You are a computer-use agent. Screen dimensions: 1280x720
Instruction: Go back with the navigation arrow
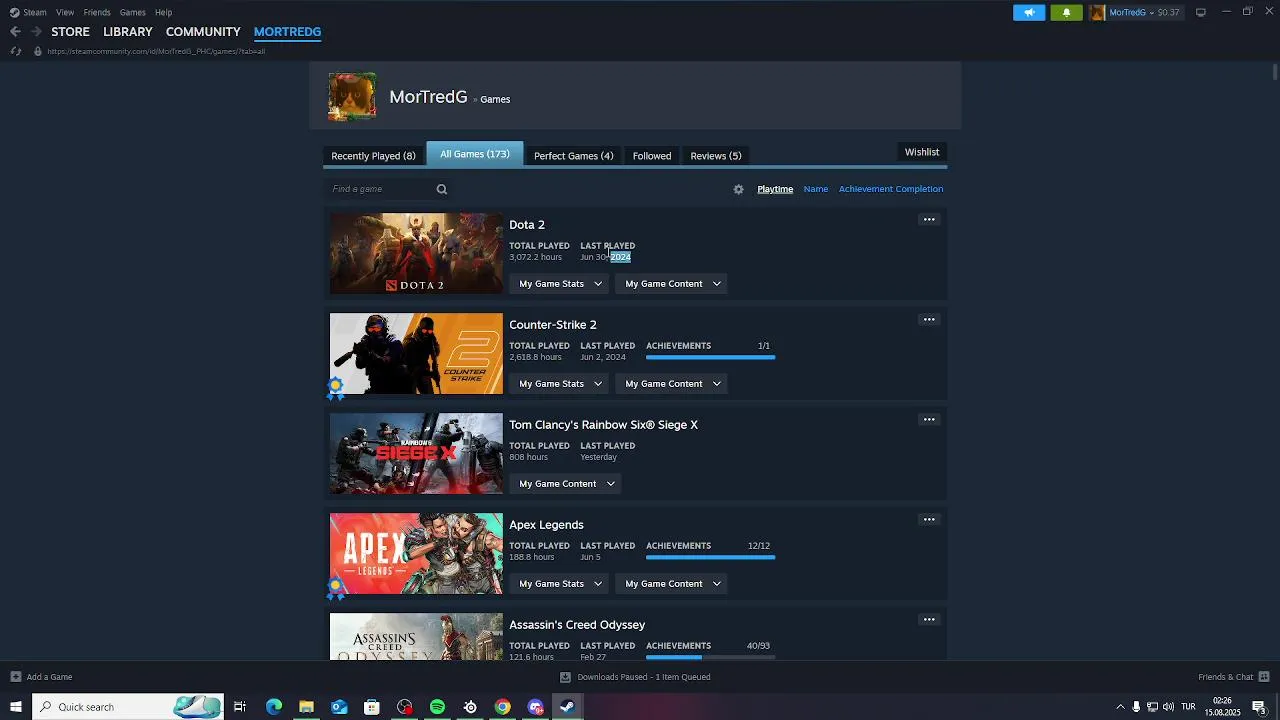click(15, 32)
